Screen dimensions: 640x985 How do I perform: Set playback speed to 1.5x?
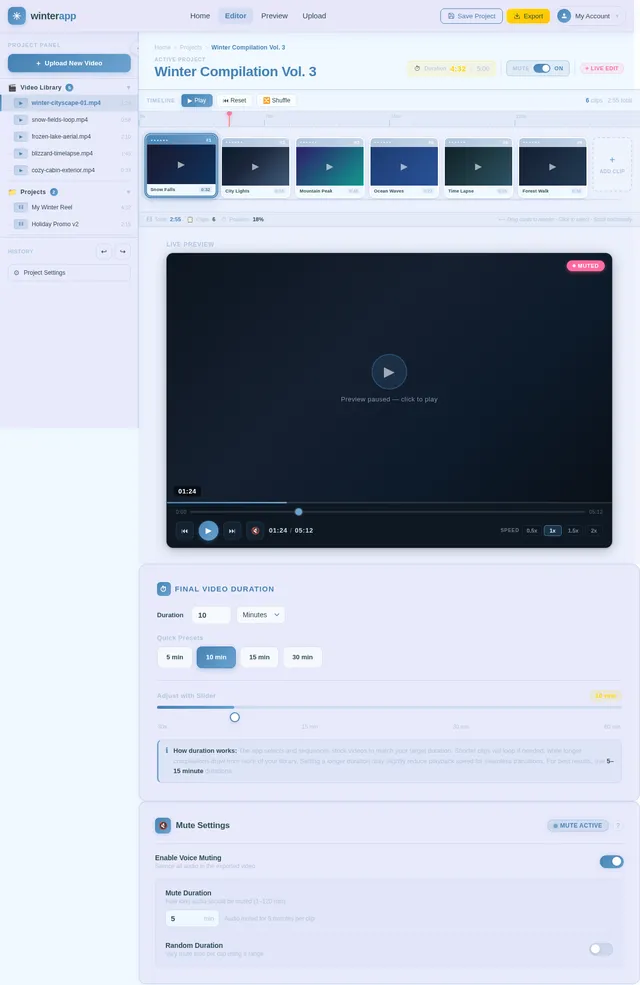[x=573, y=531]
